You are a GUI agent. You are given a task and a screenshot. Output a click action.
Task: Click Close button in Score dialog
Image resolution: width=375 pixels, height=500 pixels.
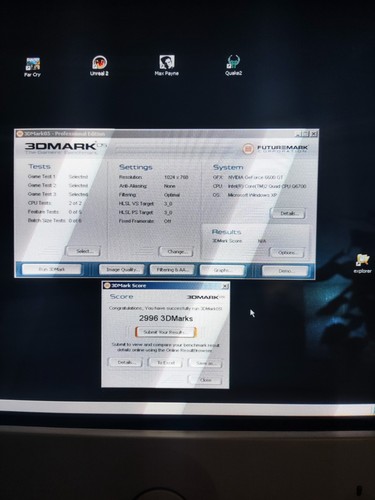click(x=205, y=380)
